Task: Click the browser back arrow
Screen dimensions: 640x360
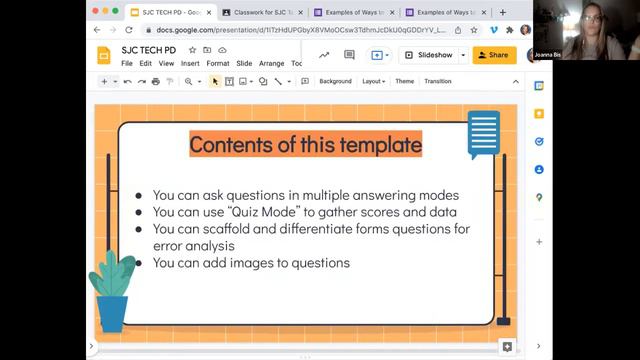Action: click(97, 30)
